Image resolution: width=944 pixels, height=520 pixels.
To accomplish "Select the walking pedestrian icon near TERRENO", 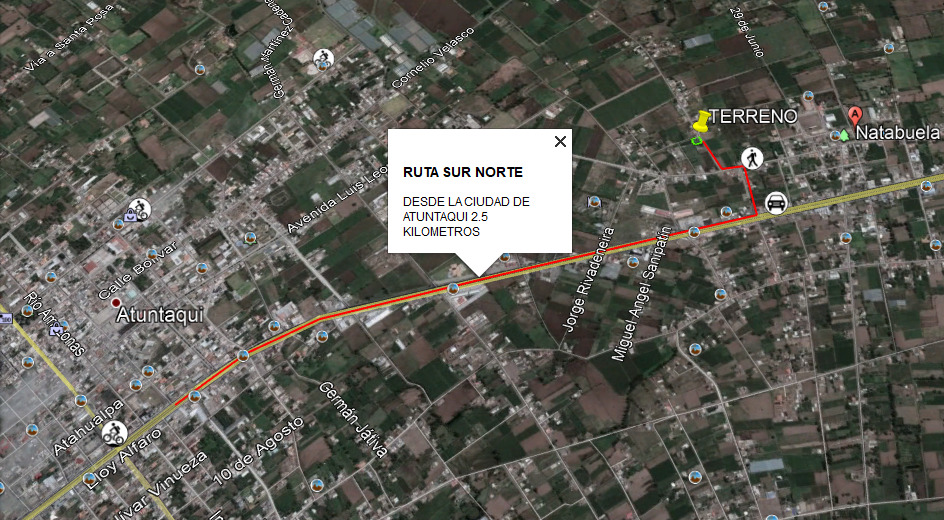I will pos(751,158).
